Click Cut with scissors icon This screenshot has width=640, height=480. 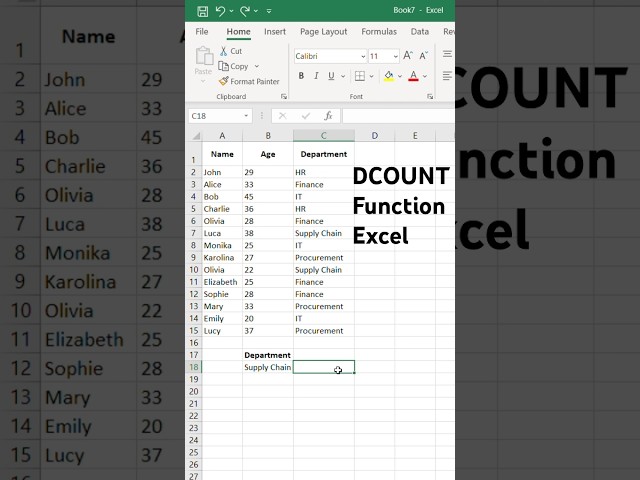tap(231, 51)
